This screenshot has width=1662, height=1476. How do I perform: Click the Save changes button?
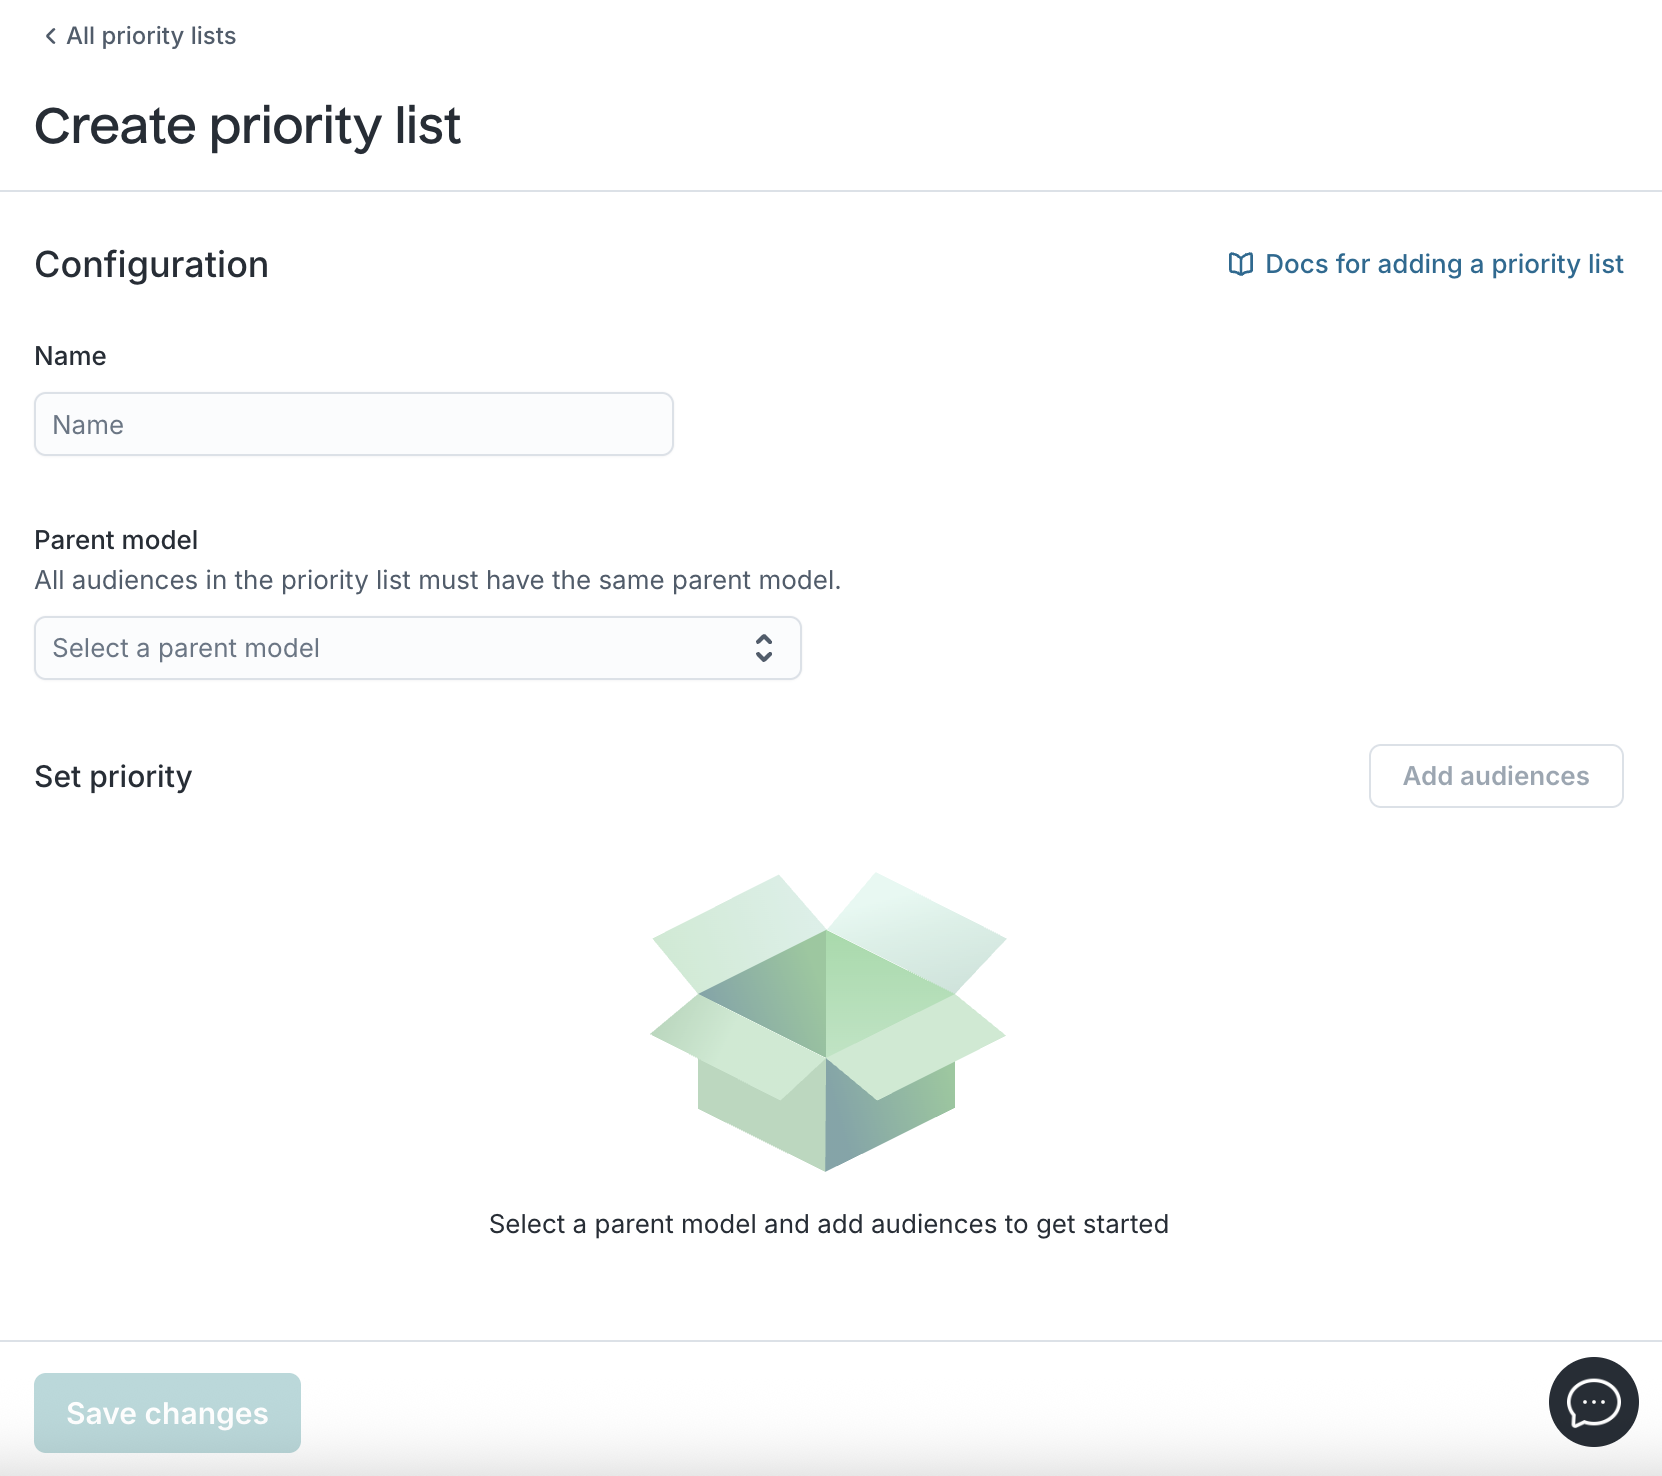click(x=167, y=1412)
